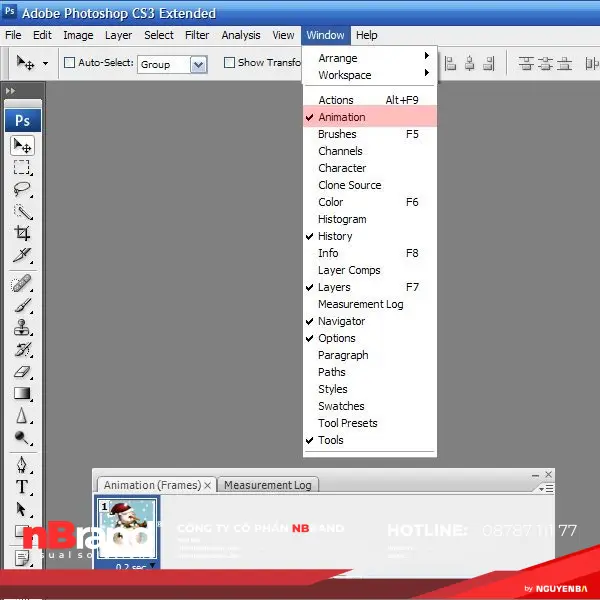
Task: Toggle the Tools panel item
Action: (x=370, y=440)
